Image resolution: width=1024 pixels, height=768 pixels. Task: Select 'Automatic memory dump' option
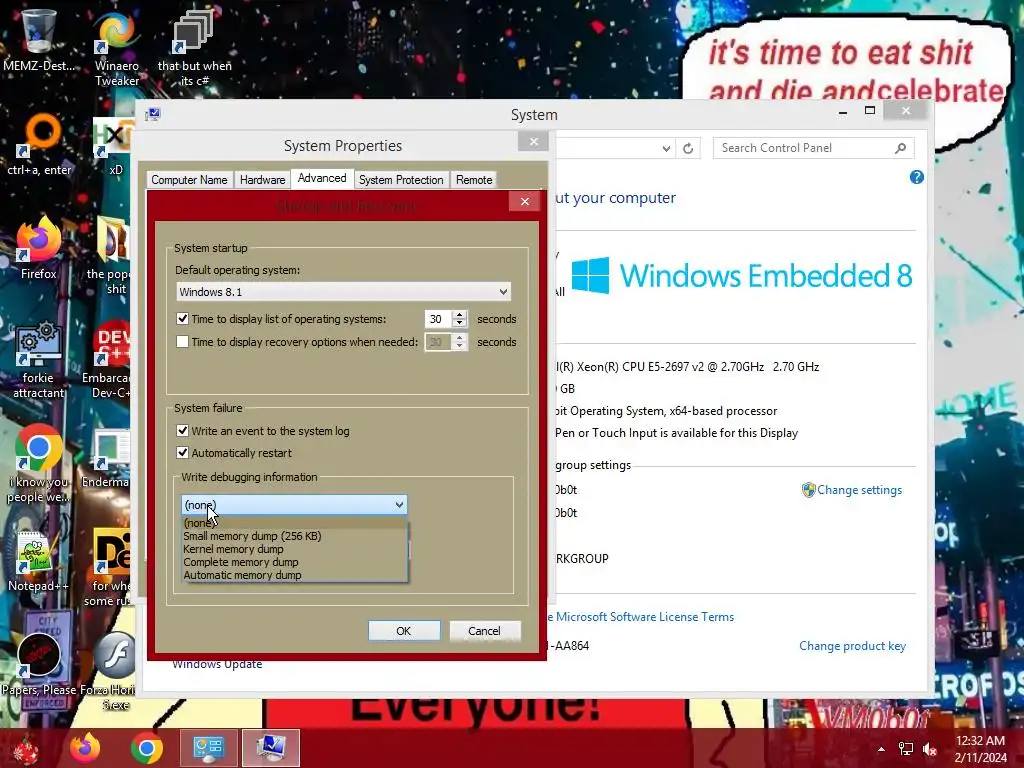pos(295,575)
